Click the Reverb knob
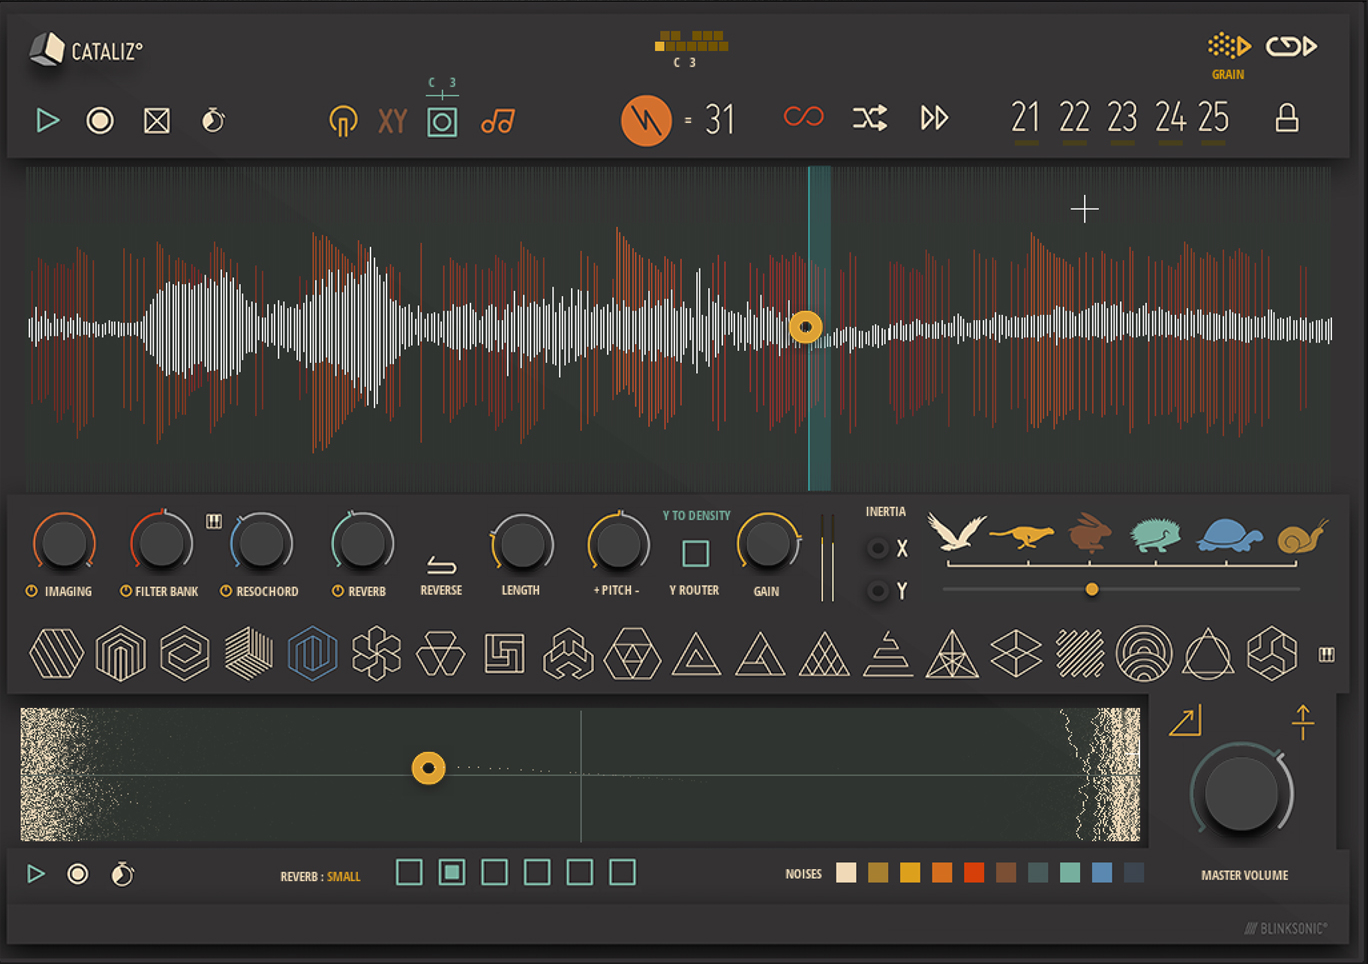 [363, 544]
